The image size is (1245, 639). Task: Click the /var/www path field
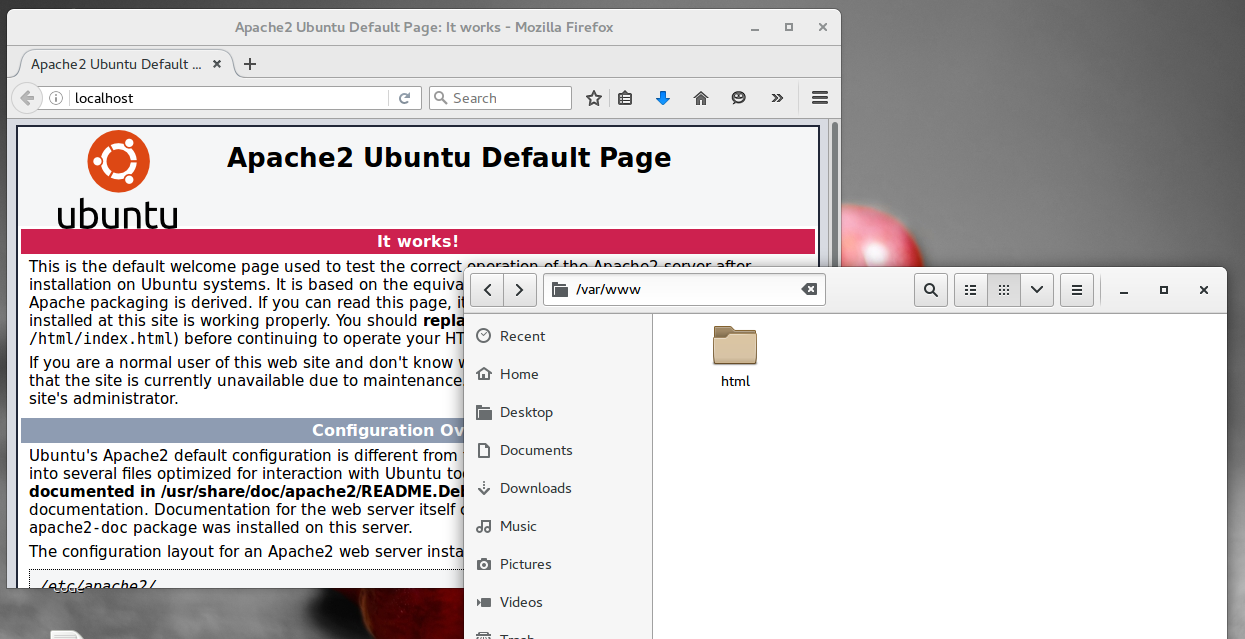(685, 290)
